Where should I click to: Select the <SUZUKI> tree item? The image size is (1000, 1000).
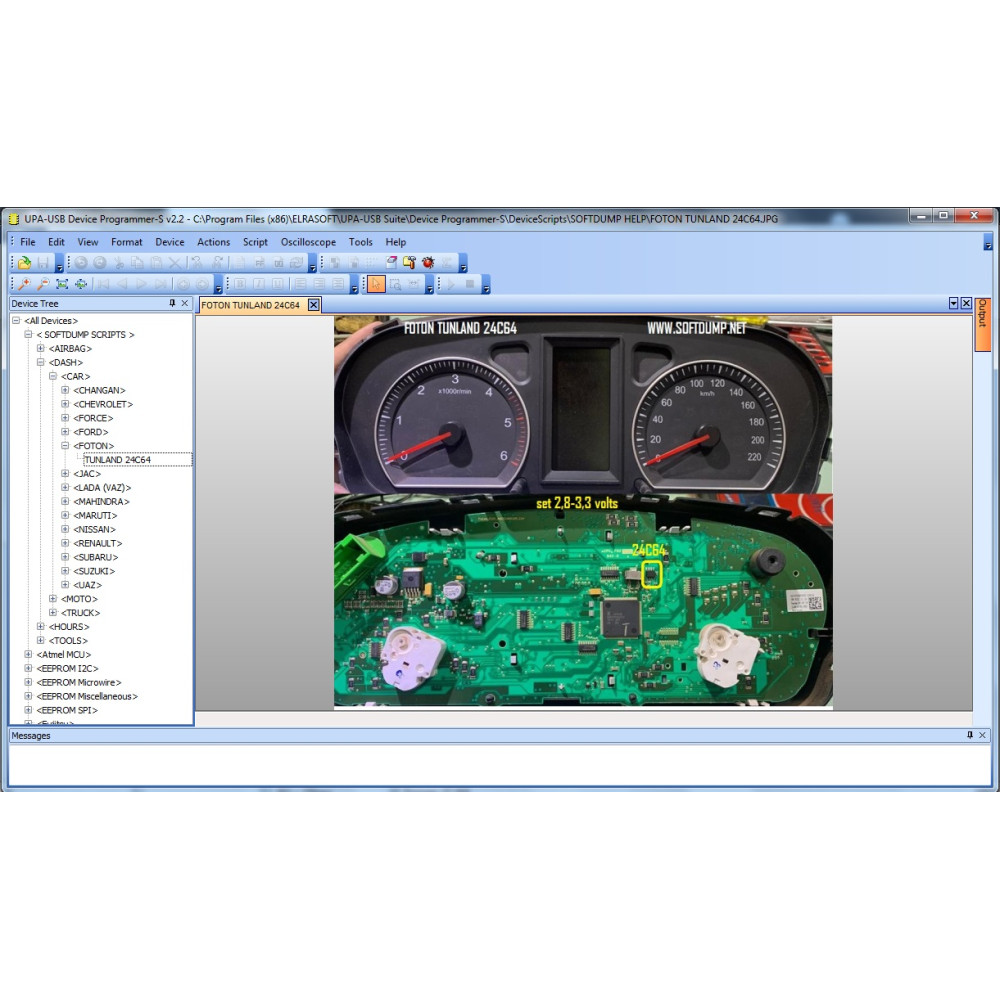pyautogui.click(x=94, y=571)
